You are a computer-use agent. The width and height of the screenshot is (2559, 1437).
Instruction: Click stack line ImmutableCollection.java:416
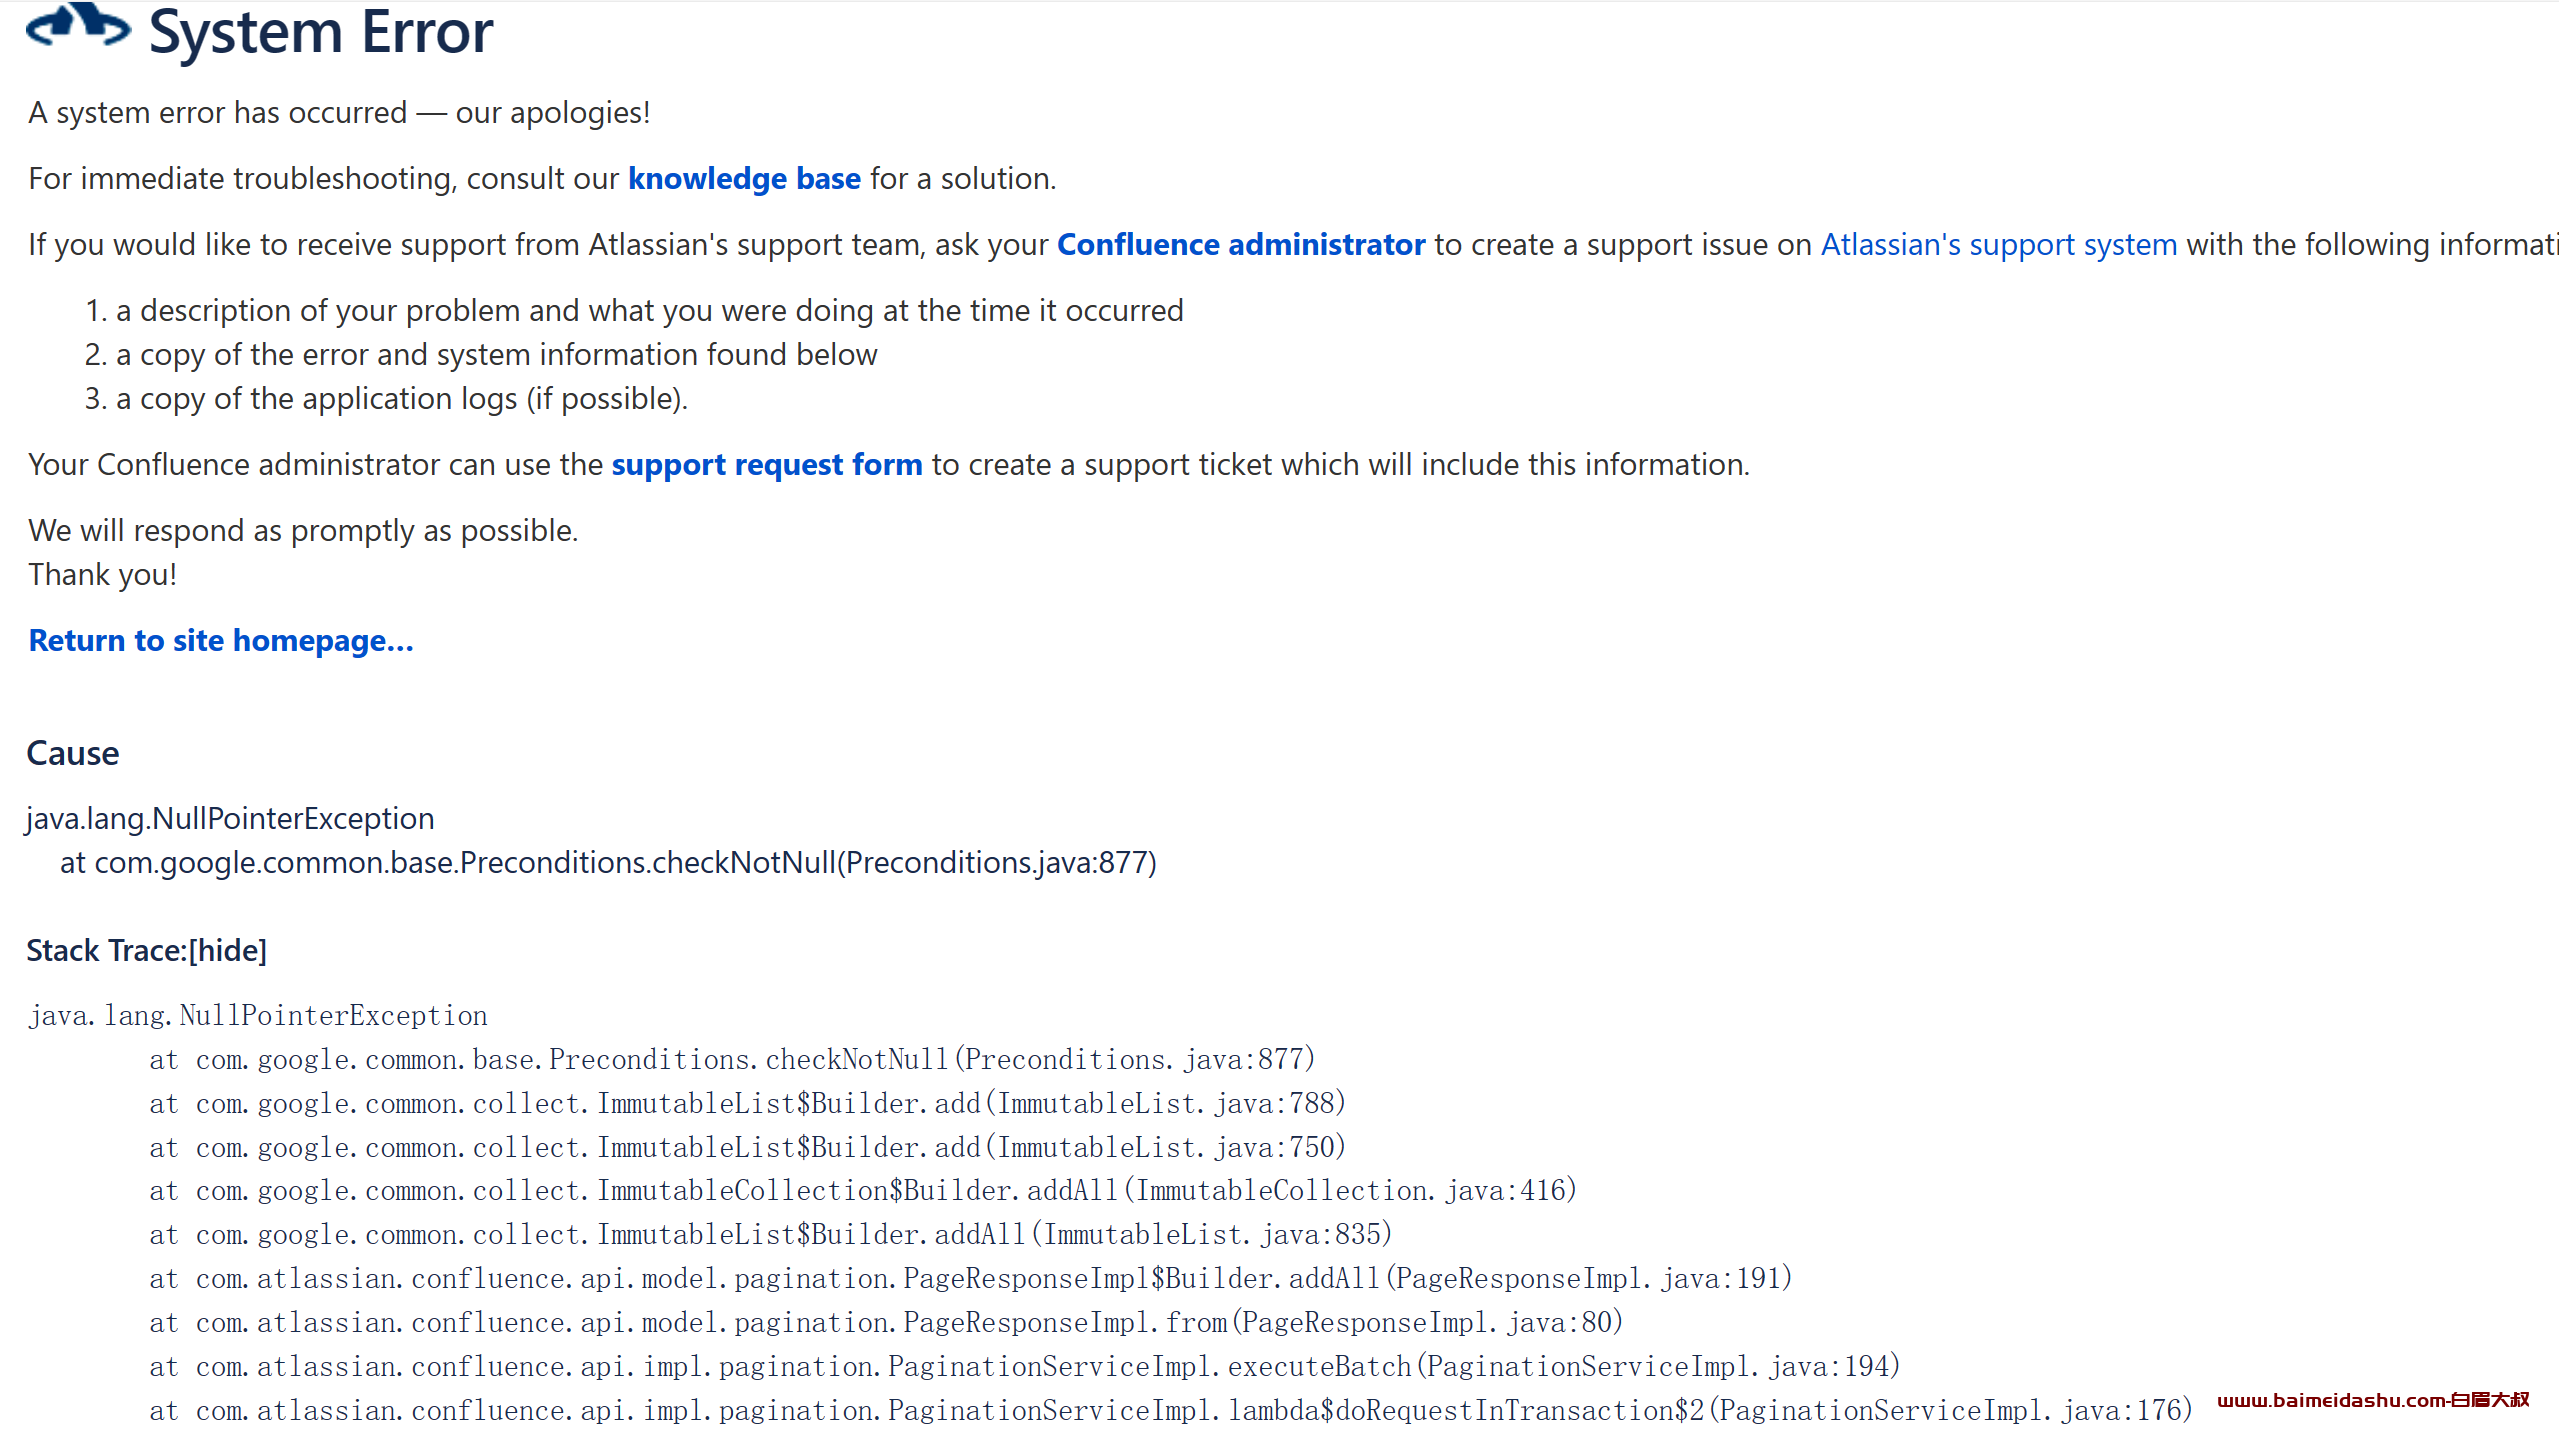tap(863, 1191)
